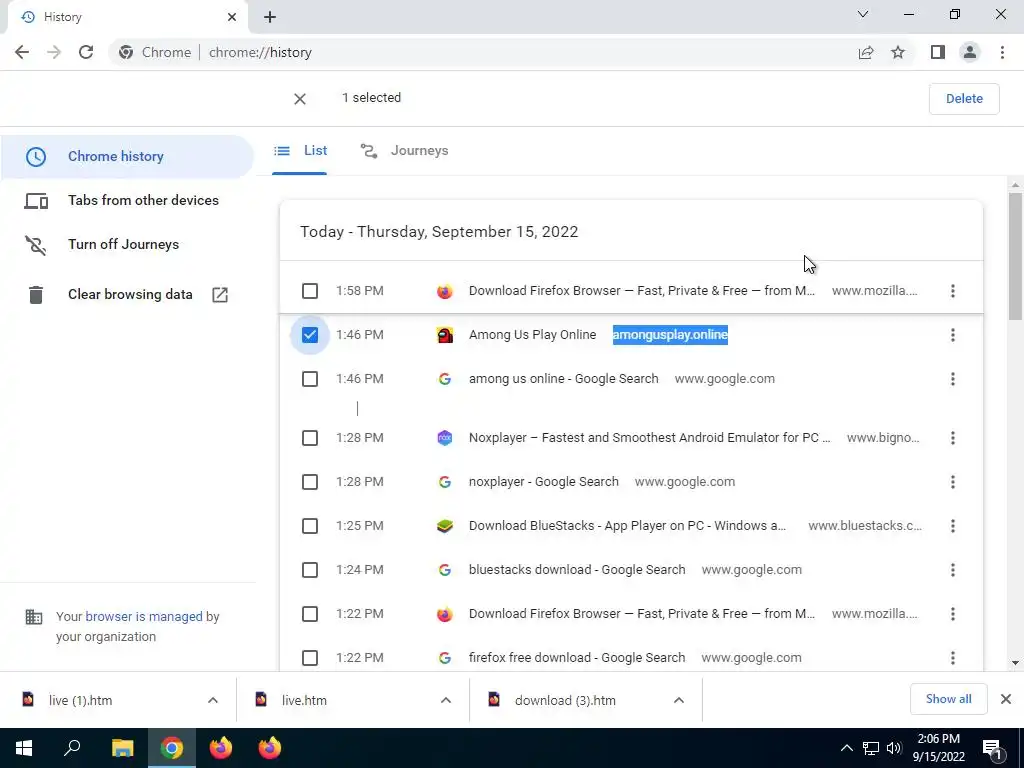
Task: Open actions menu for among us online search
Action: click(x=953, y=379)
